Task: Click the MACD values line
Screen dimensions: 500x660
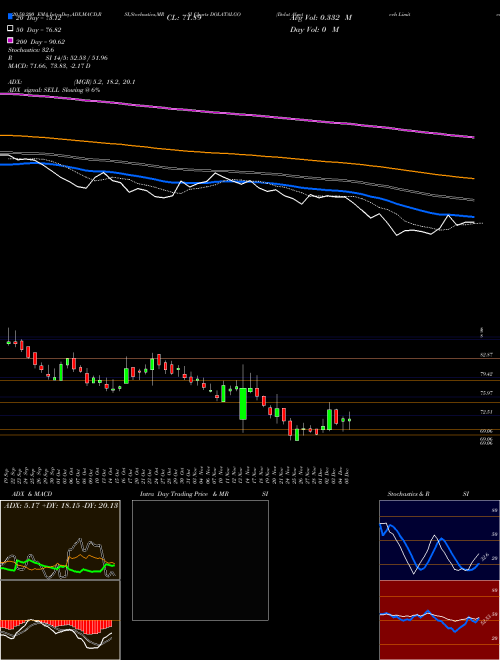Action: 49,66
